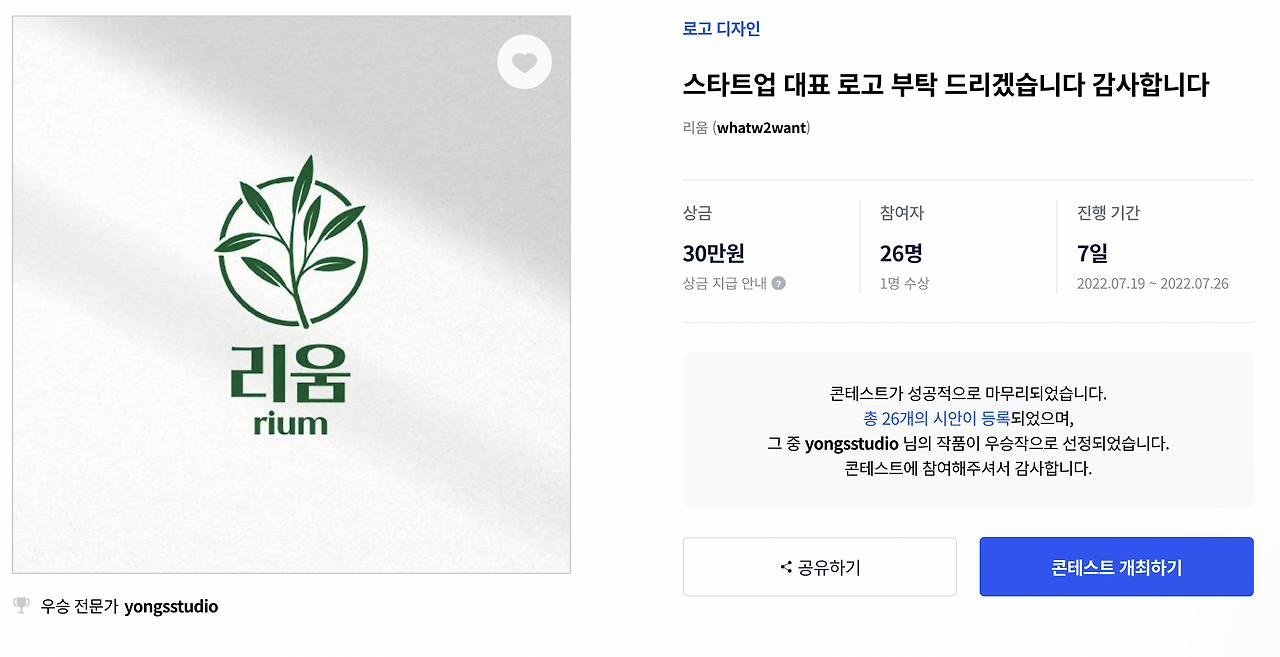Select the 참여자 26명 participants count
Screen dimensions: 1280x657
click(898, 253)
